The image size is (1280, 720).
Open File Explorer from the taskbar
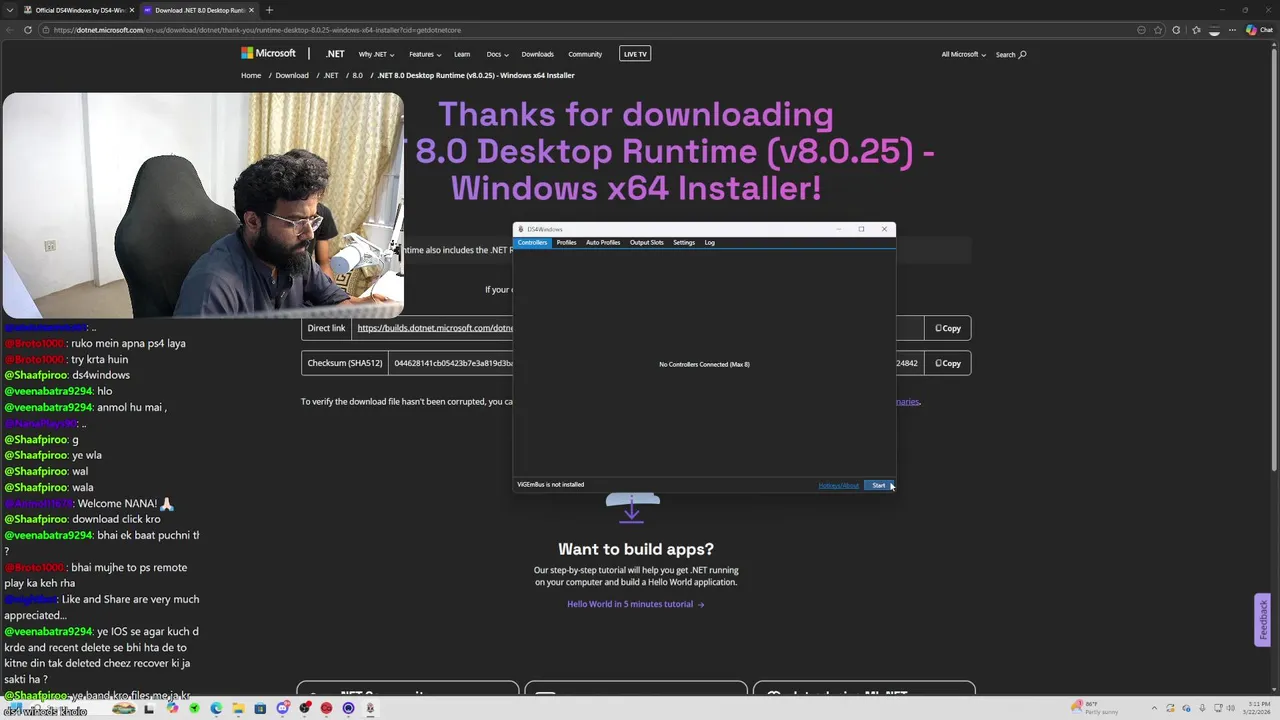[x=238, y=708]
